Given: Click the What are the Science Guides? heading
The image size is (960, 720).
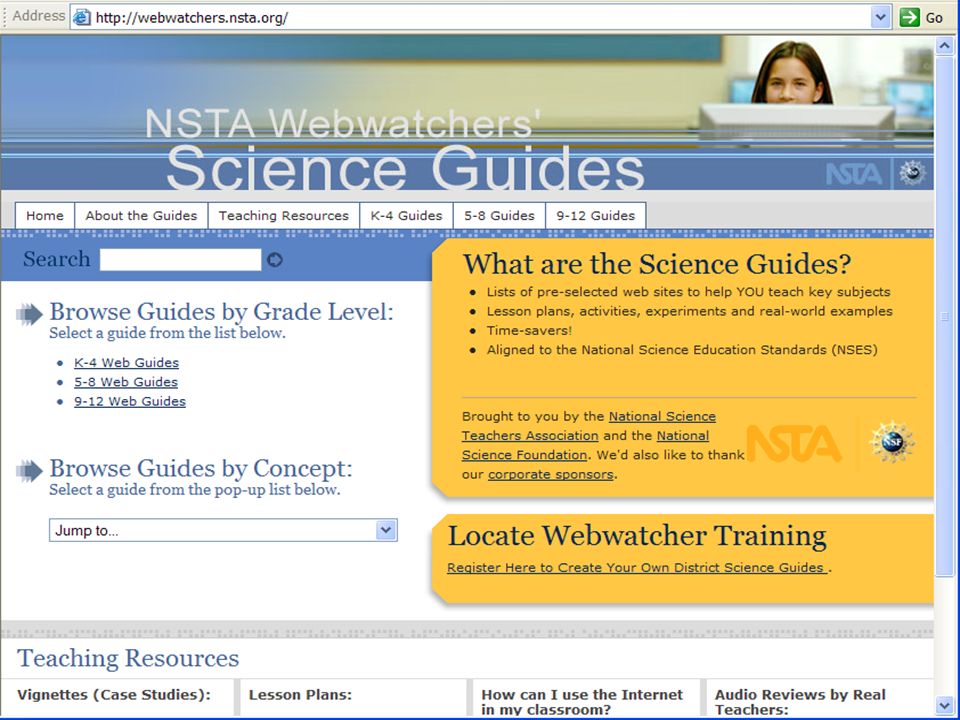Looking at the screenshot, I should click(657, 264).
